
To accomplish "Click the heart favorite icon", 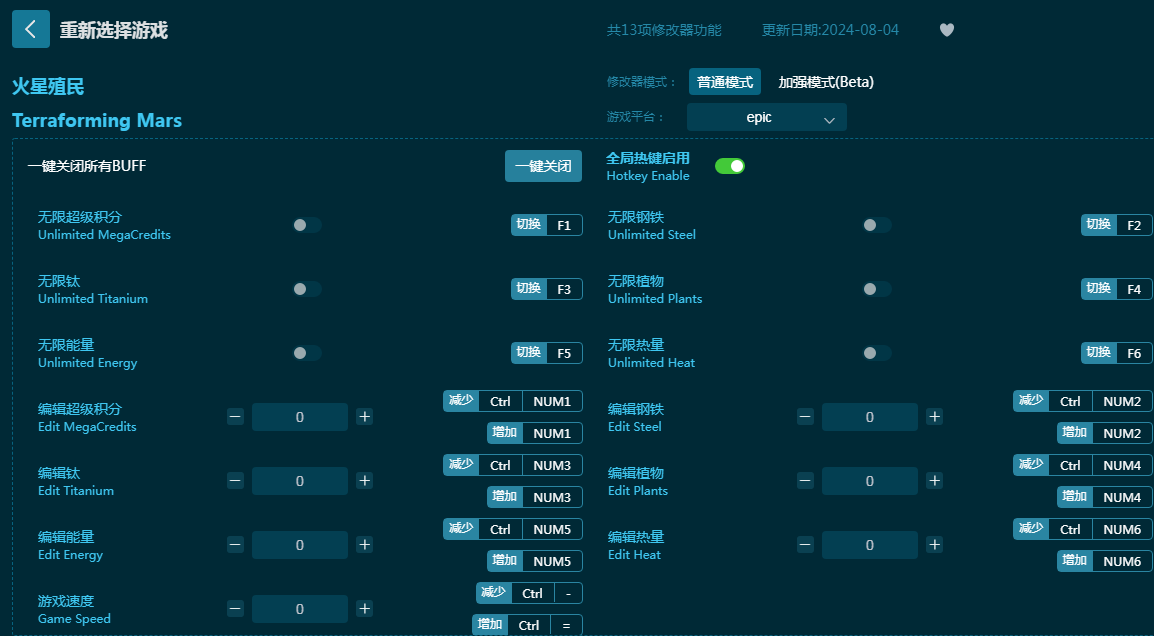I will tap(946, 30).
